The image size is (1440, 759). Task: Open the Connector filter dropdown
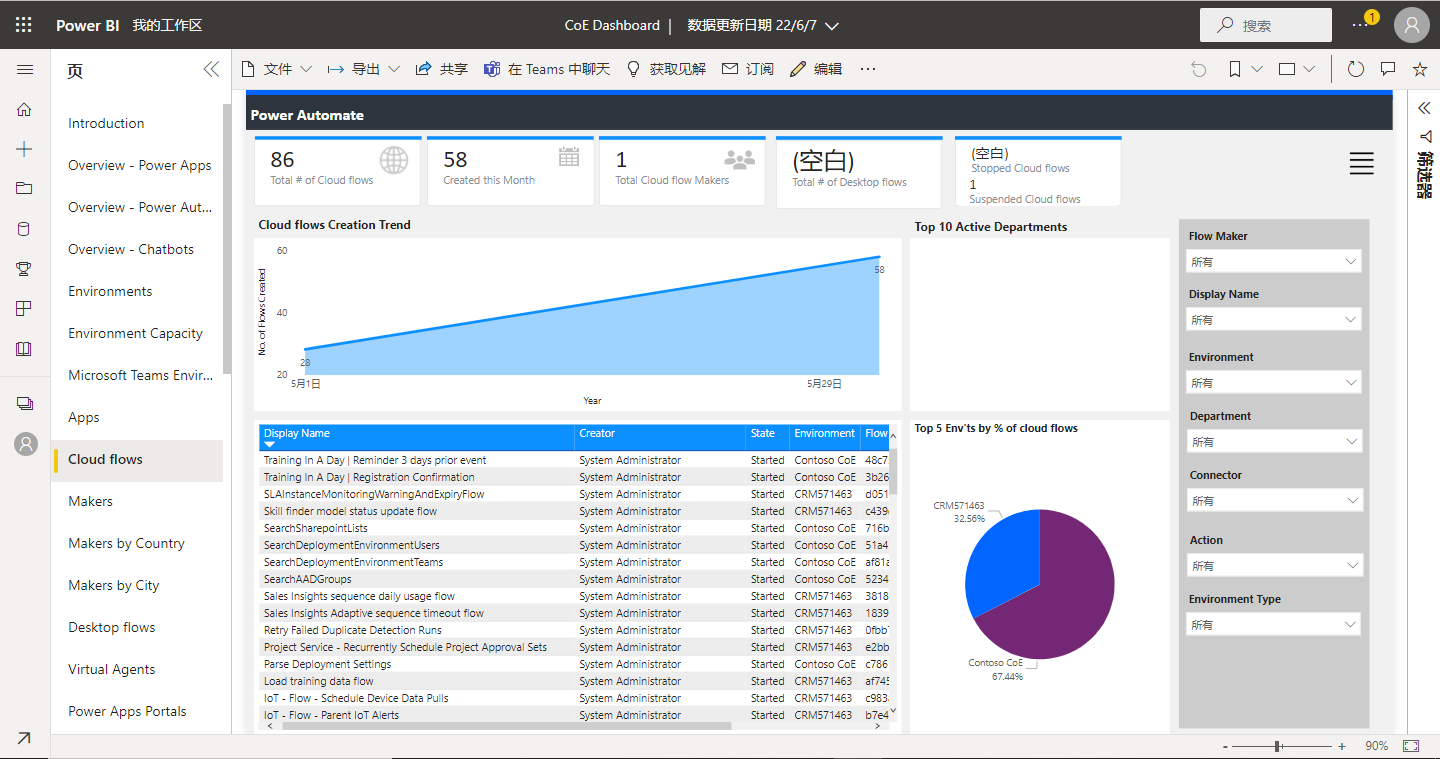click(1274, 500)
